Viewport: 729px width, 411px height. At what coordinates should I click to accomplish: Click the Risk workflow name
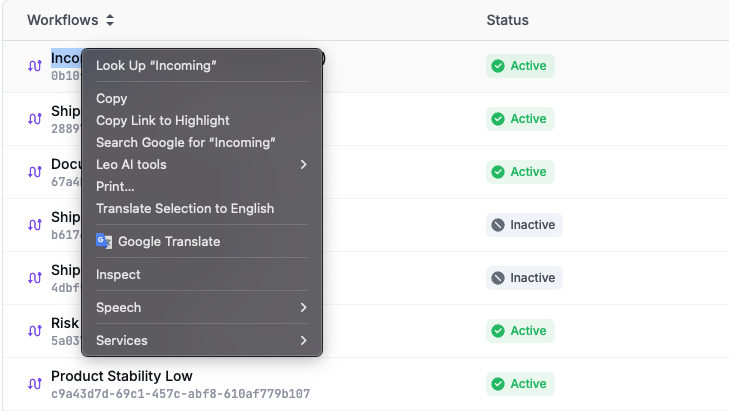tap(65, 323)
